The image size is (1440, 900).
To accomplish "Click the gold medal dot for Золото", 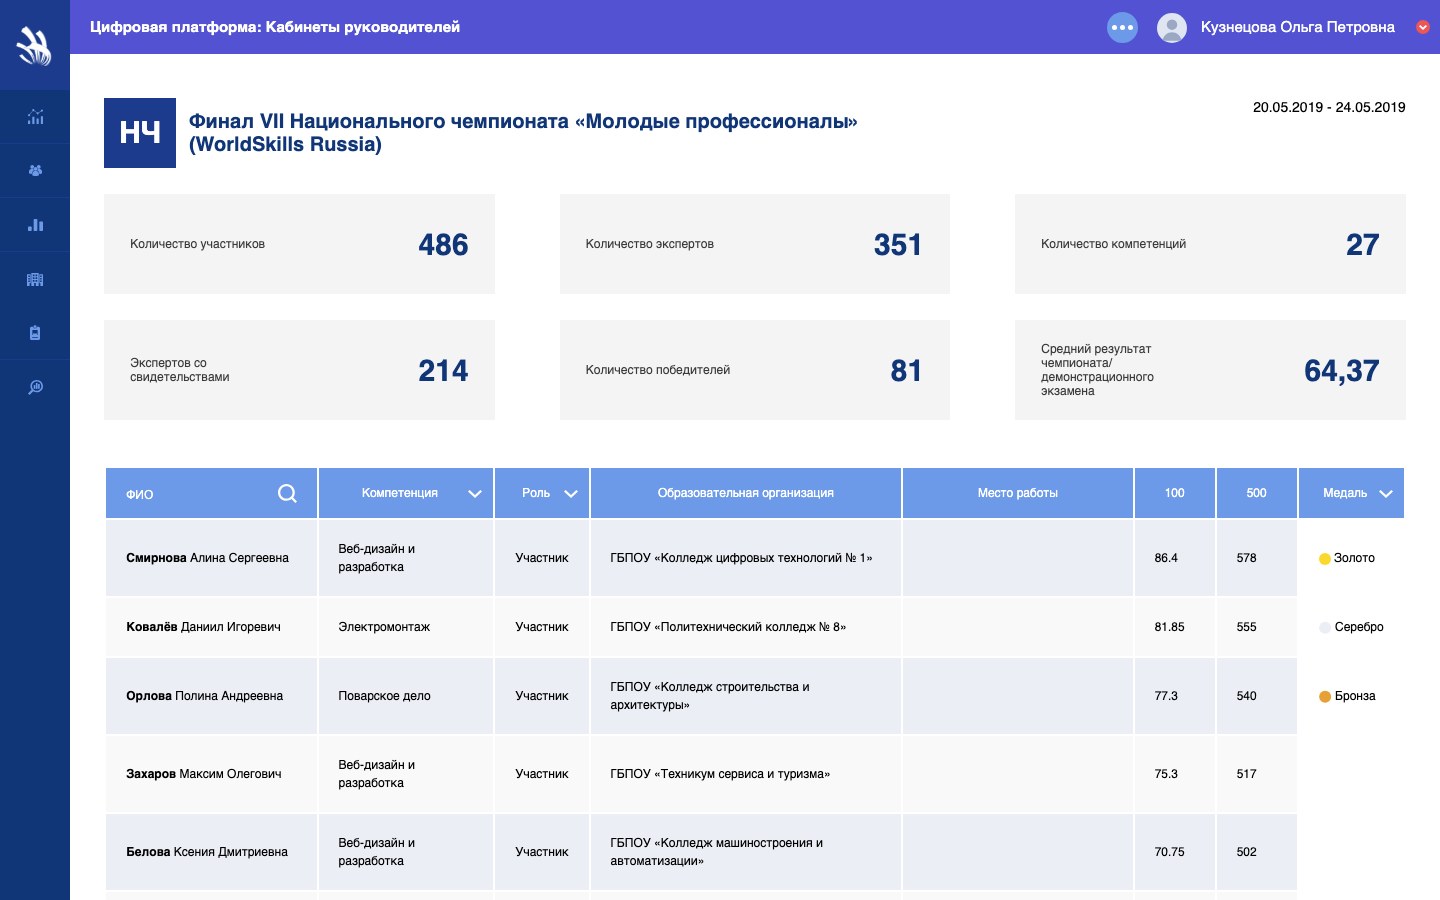I will click(x=1325, y=559).
